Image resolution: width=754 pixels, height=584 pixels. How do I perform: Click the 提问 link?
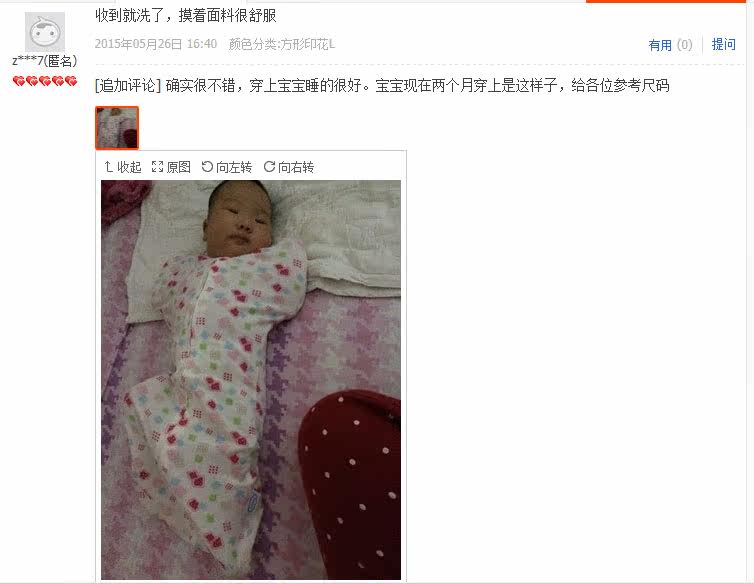pos(724,45)
